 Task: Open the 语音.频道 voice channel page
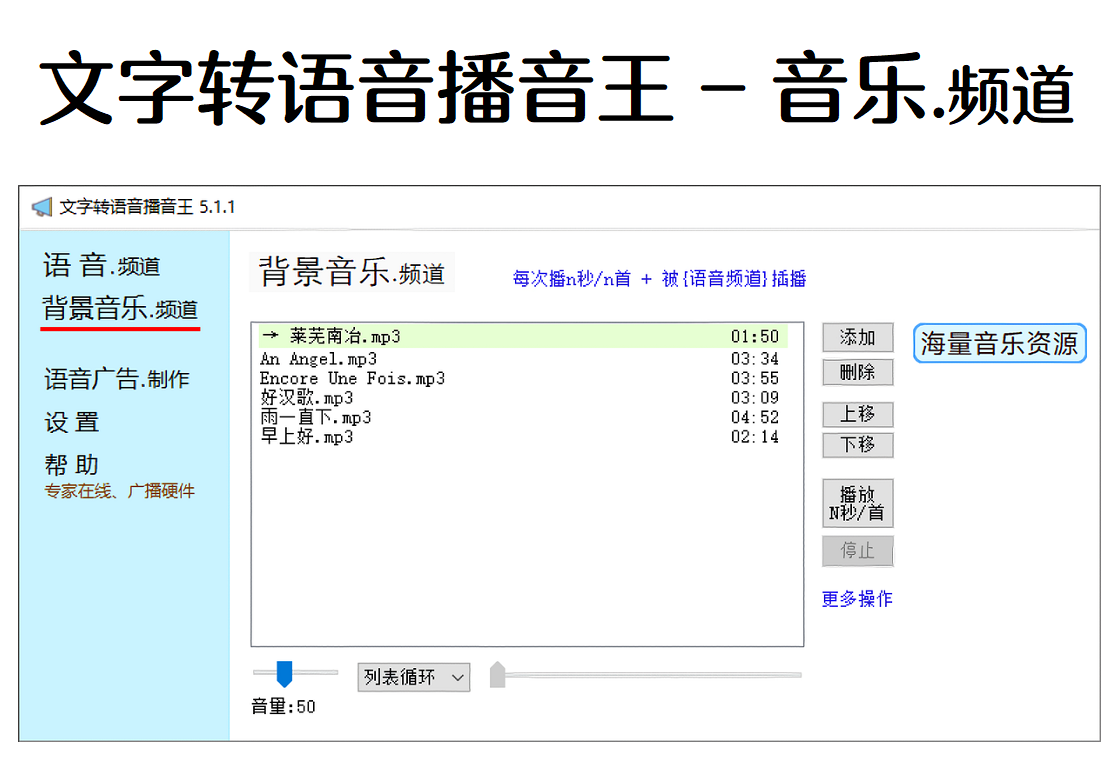[101, 266]
